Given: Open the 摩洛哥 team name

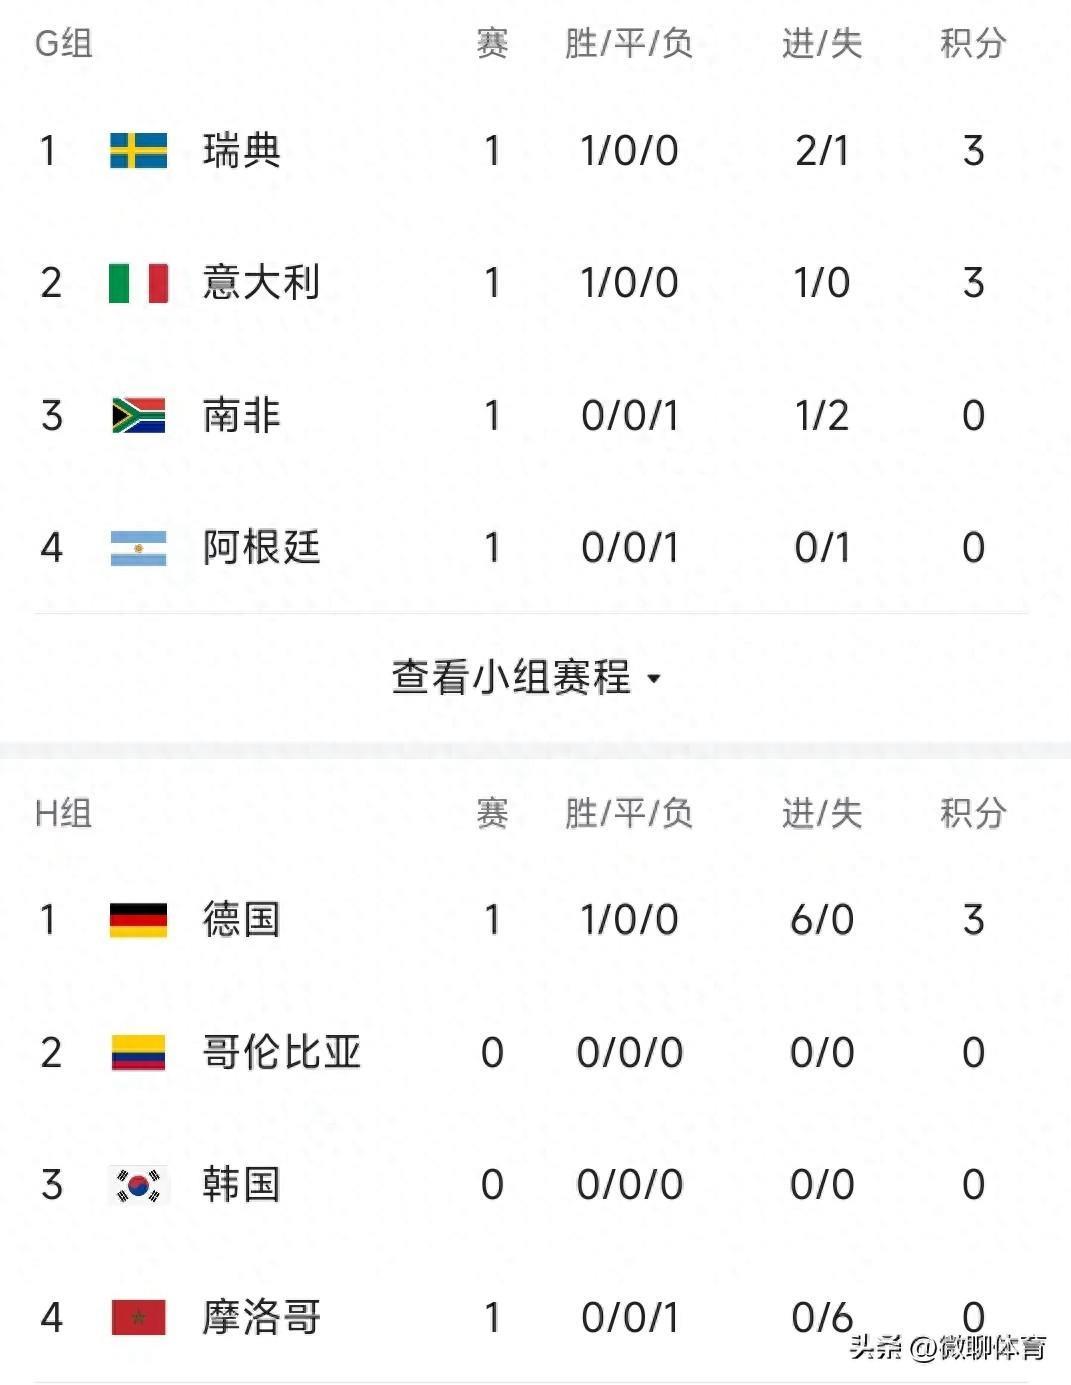Looking at the screenshot, I should point(261,1317).
